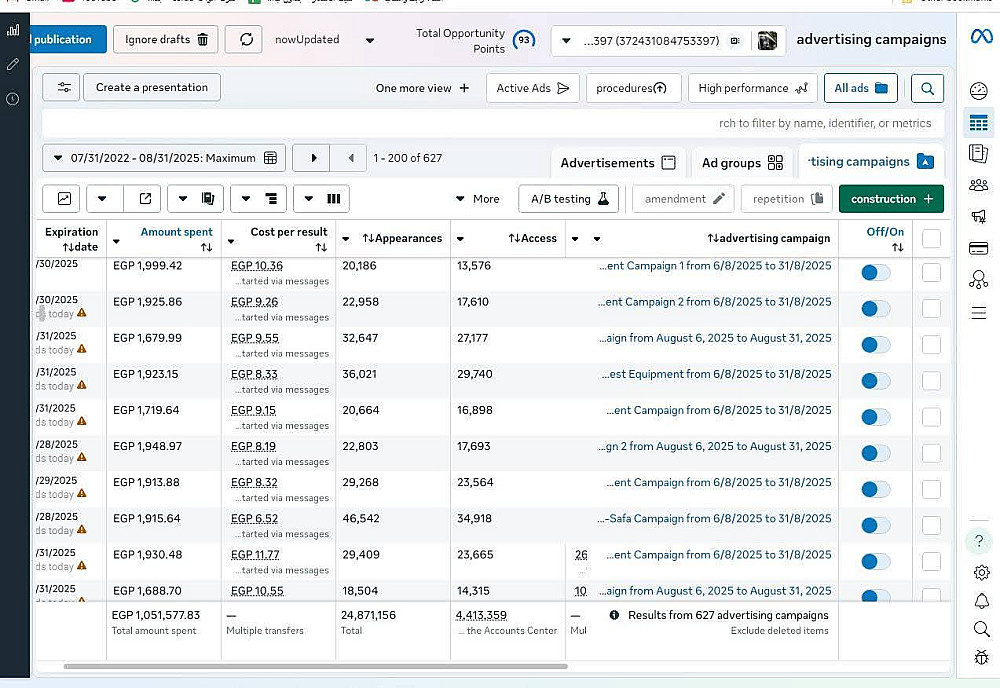1000x688 pixels.
Task: Click the refresh icon button
Action: click(x=244, y=40)
